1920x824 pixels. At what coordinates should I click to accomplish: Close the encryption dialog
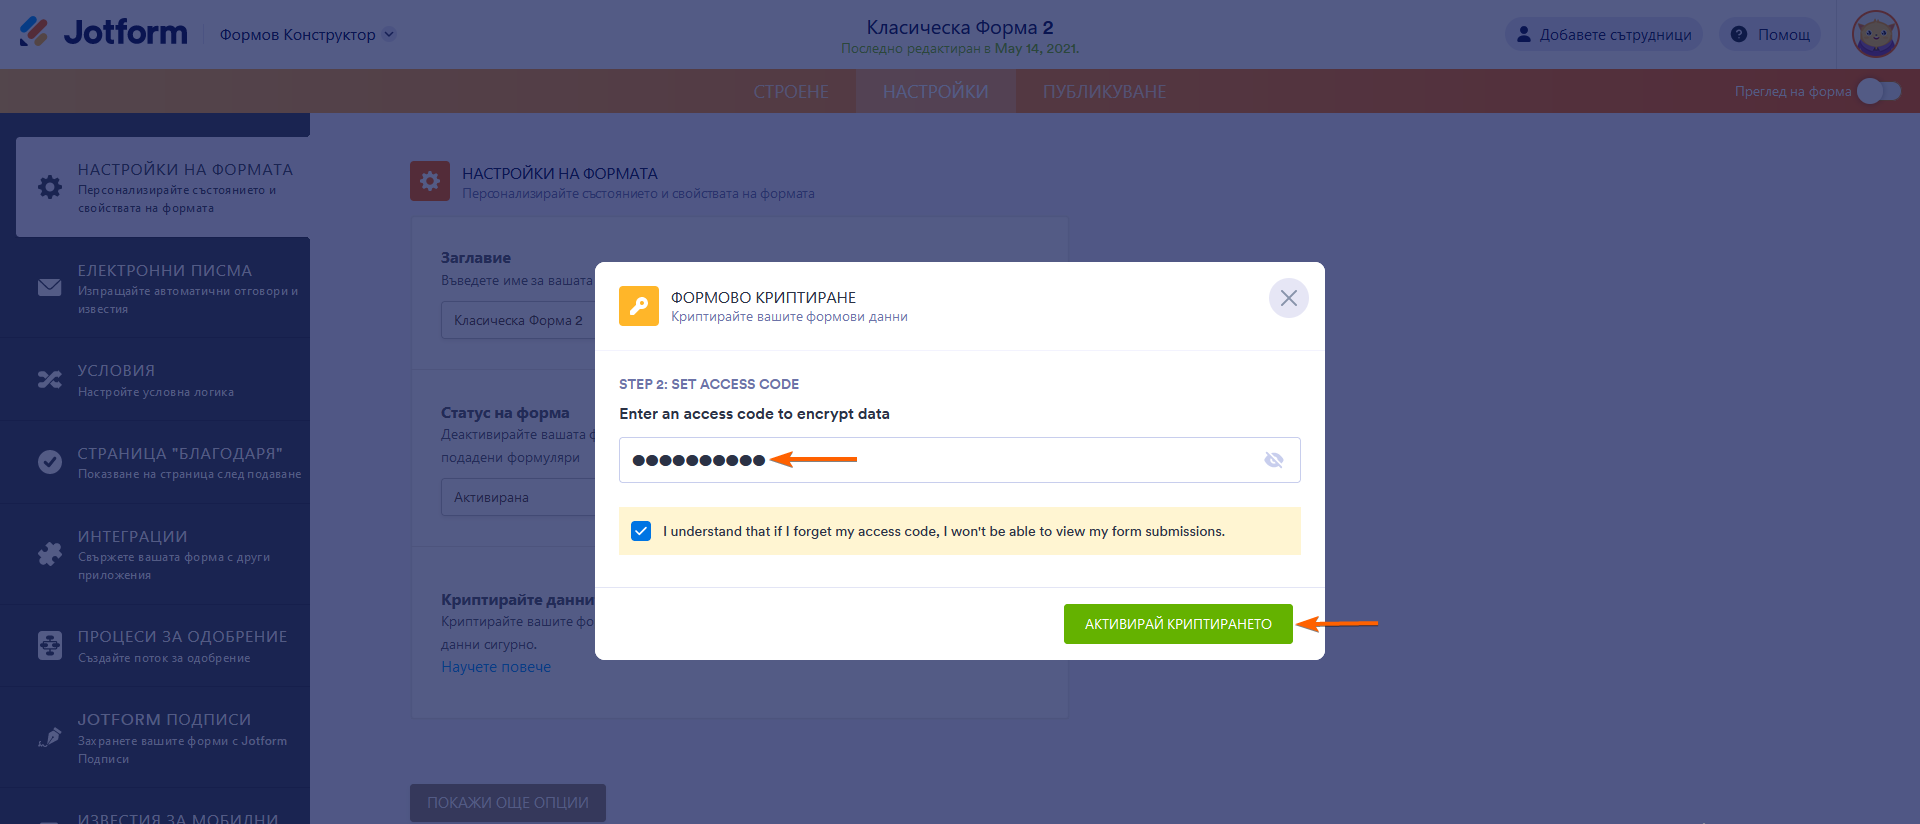1288,298
